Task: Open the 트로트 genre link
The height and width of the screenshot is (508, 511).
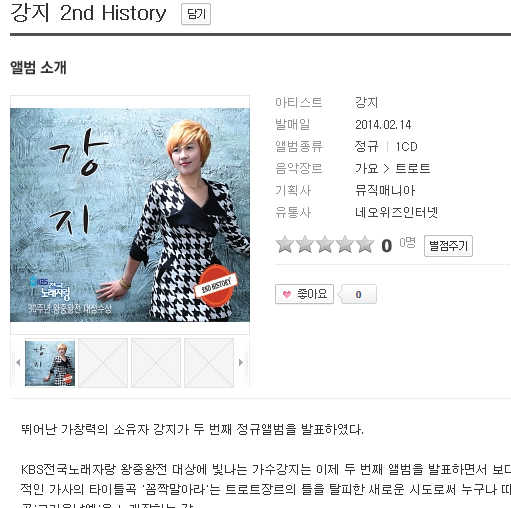Action: (x=413, y=168)
